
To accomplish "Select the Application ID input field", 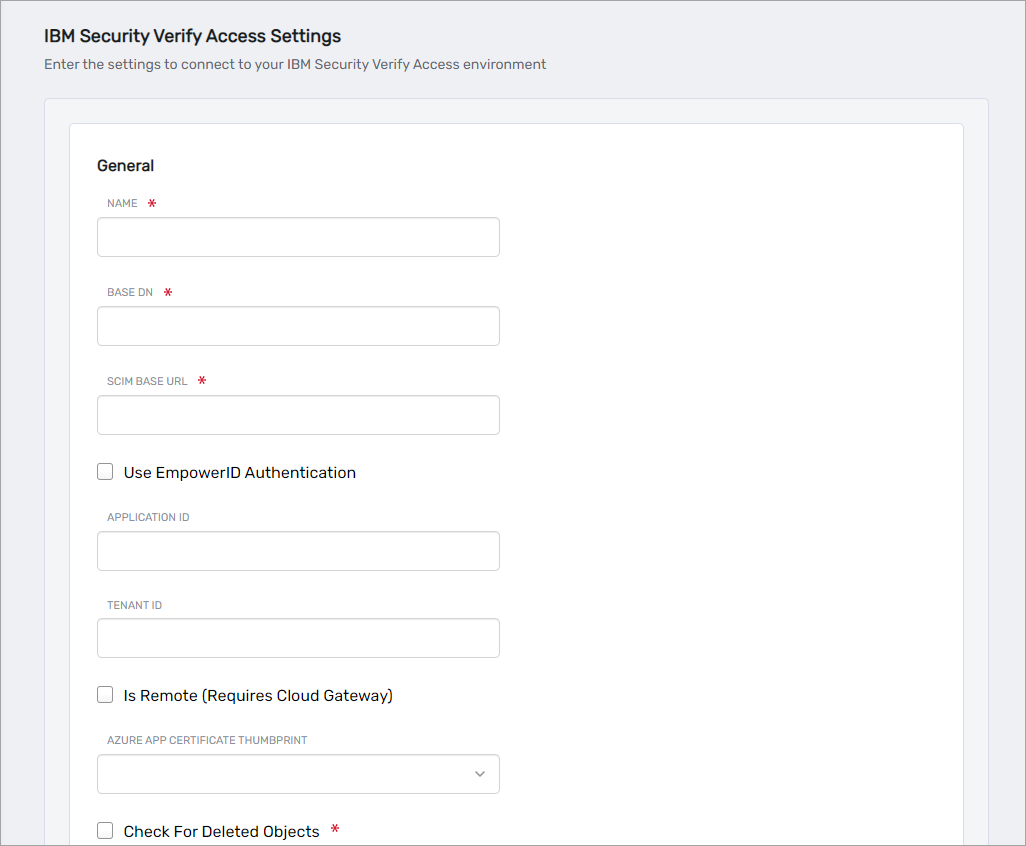I will pyautogui.click(x=298, y=551).
